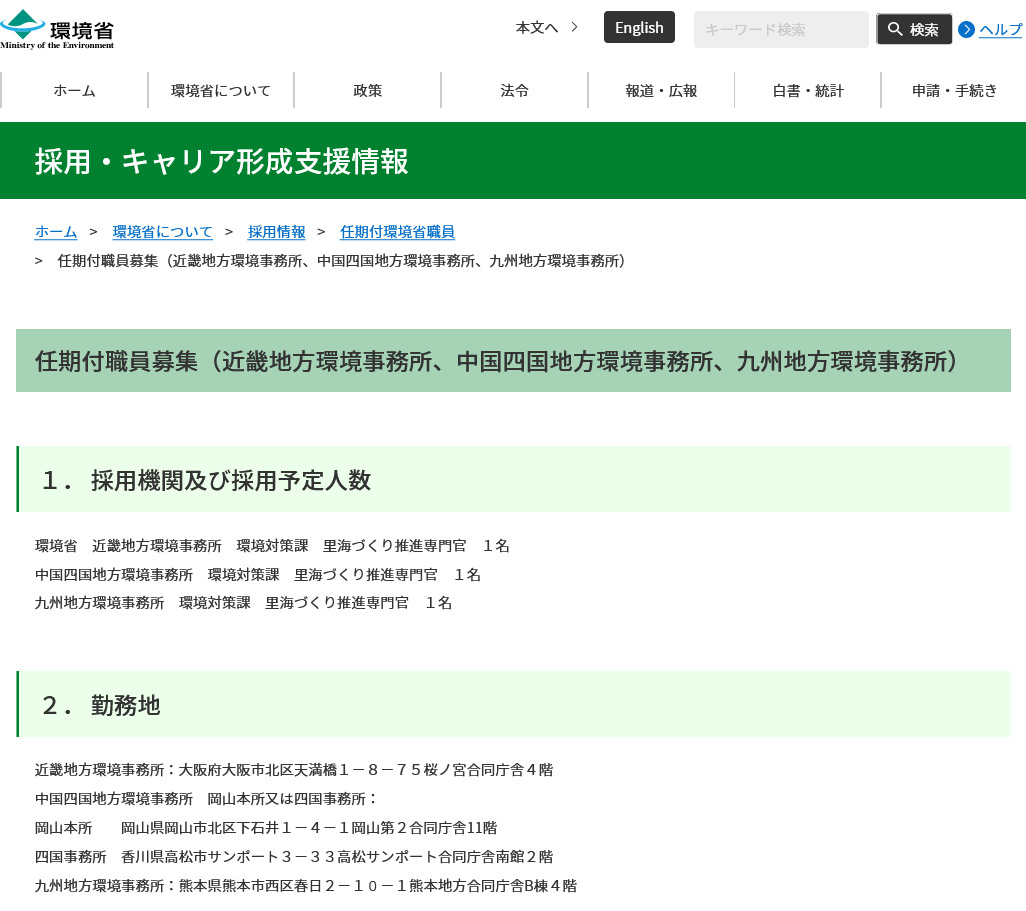The height and width of the screenshot is (911, 1026).
Task: Open the ホーム navigation menu item
Action: pyautogui.click(x=75, y=90)
